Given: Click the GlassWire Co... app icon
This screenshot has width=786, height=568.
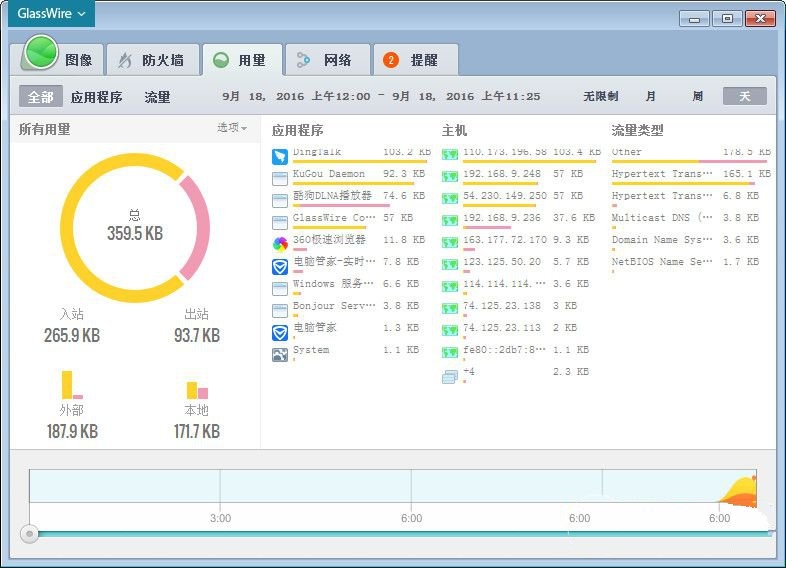Looking at the screenshot, I should [280, 223].
